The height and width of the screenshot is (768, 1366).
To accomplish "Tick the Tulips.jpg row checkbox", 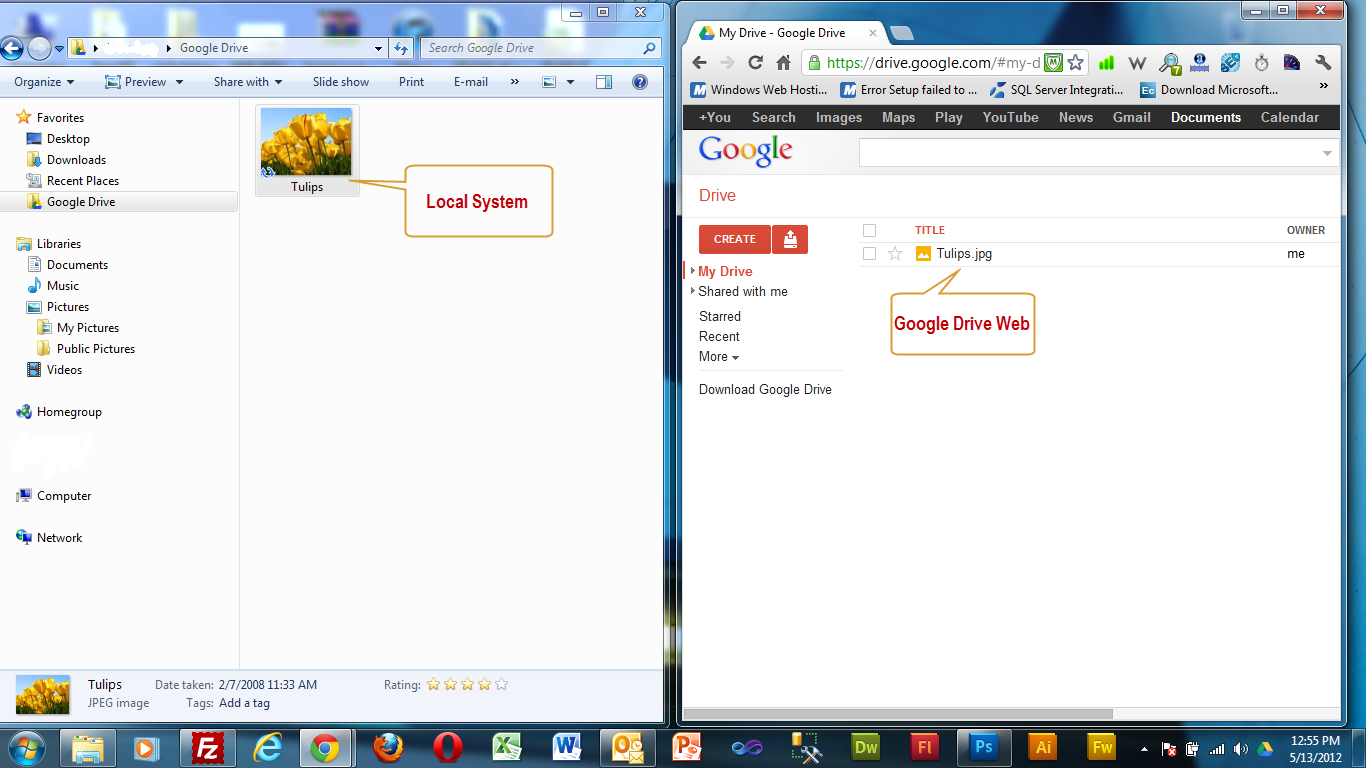I will coord(869,254).
